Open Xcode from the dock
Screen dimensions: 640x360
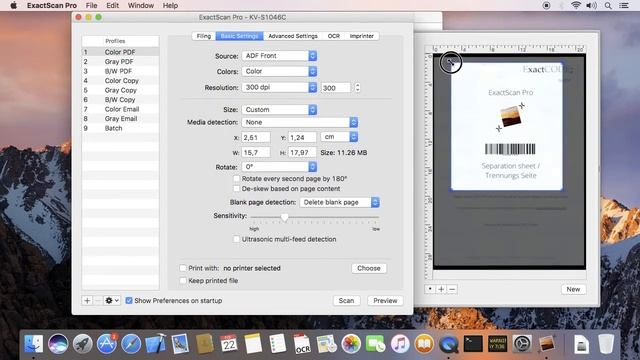(156, 344)
